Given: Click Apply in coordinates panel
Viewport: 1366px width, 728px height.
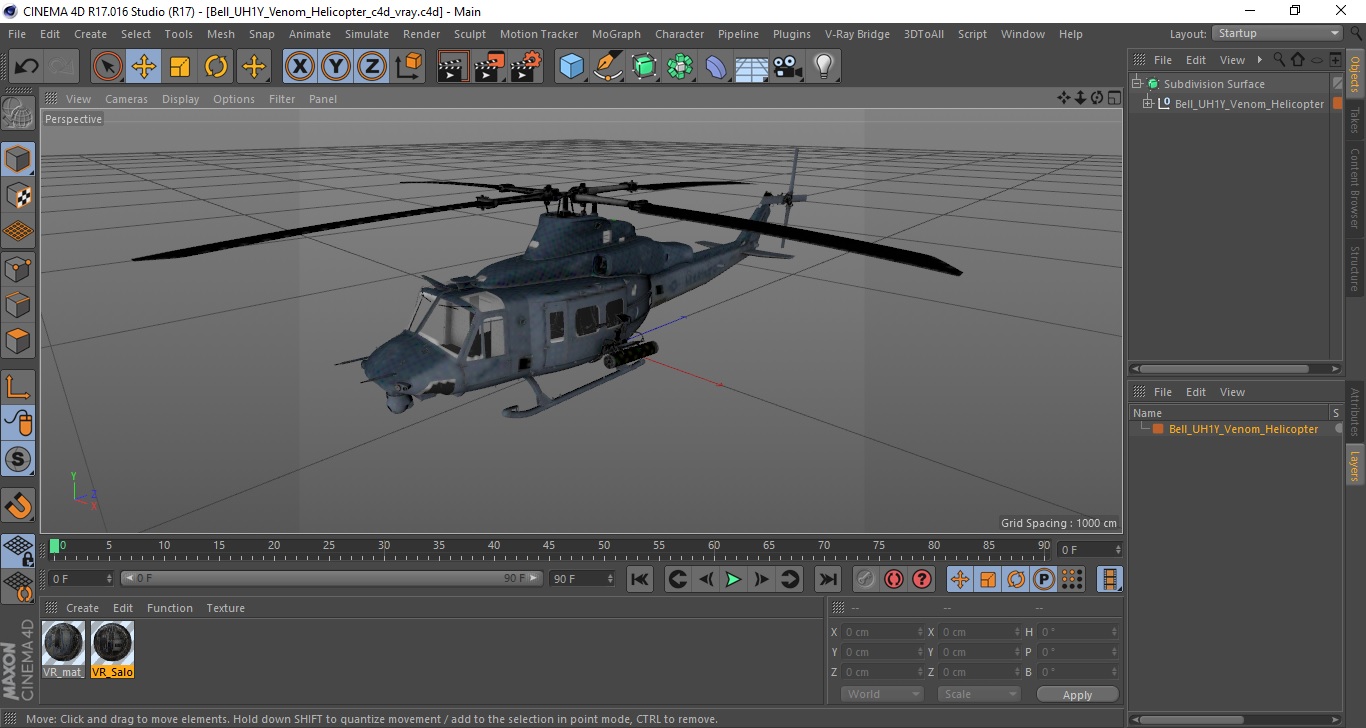Looking at the screenshot, I should coord(1077,694).
